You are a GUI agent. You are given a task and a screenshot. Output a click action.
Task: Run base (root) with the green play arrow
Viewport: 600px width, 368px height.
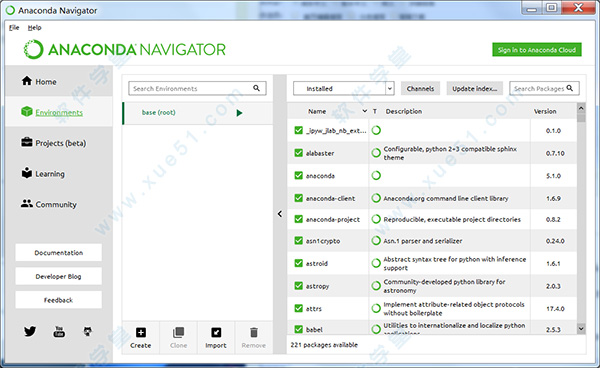pos(240,113)
